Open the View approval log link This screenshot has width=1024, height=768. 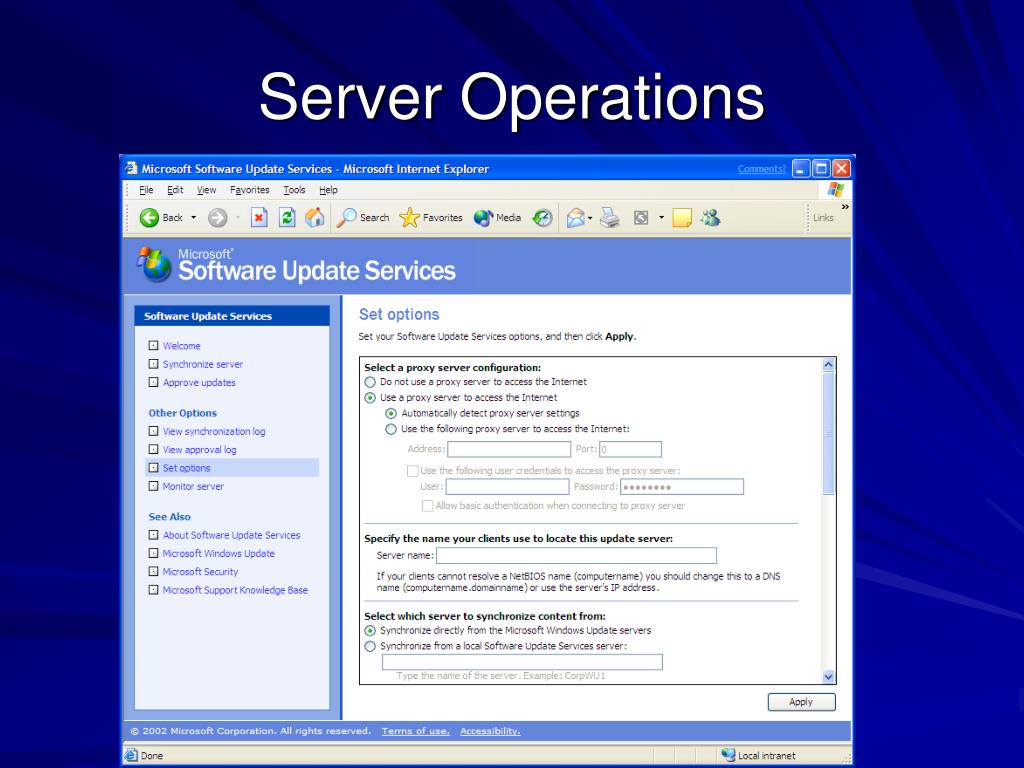[x=199, y=450]
